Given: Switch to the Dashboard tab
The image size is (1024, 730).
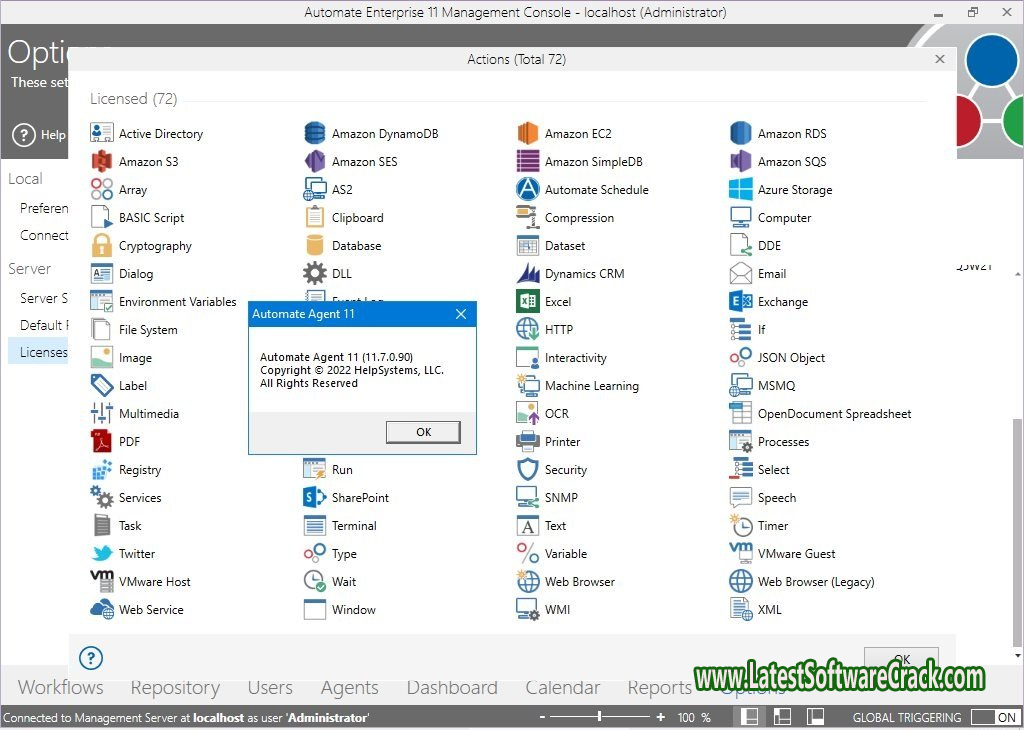Looking at the screenshot, I should [452, 687].
